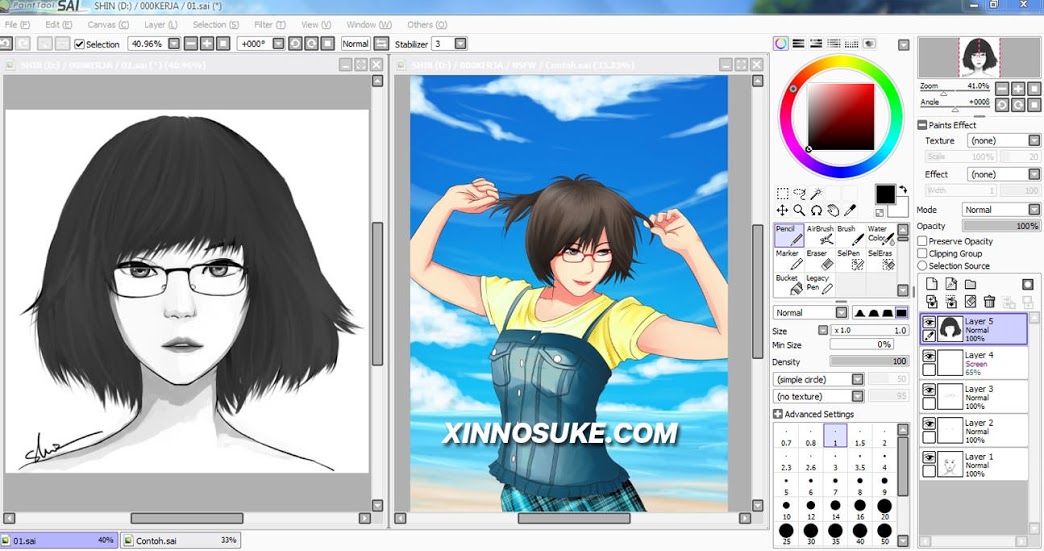Screen dimensions: 1044x551
Task: Delete the selected layer with trash icon
Action: coord(989,301)
